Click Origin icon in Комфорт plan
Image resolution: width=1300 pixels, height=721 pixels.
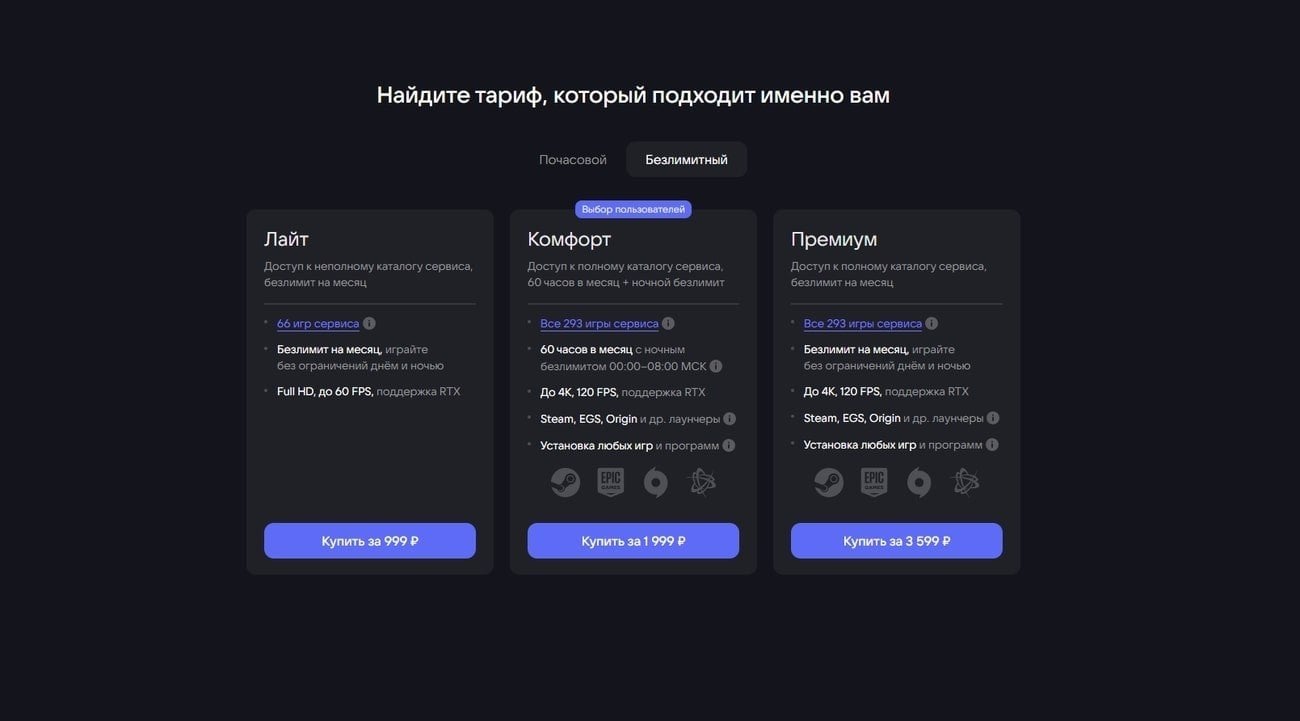point(655,483)
